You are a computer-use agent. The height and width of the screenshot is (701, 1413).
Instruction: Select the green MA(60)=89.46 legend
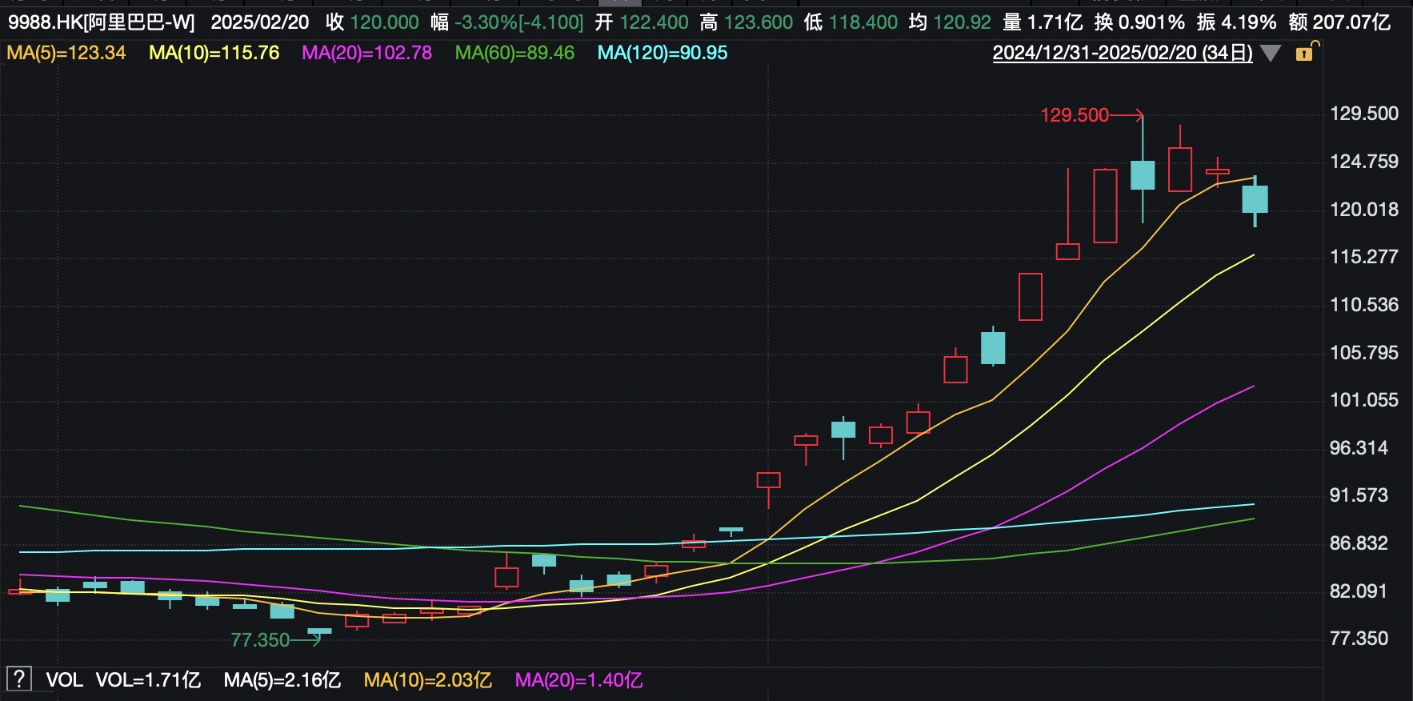(x=515, y=53)
